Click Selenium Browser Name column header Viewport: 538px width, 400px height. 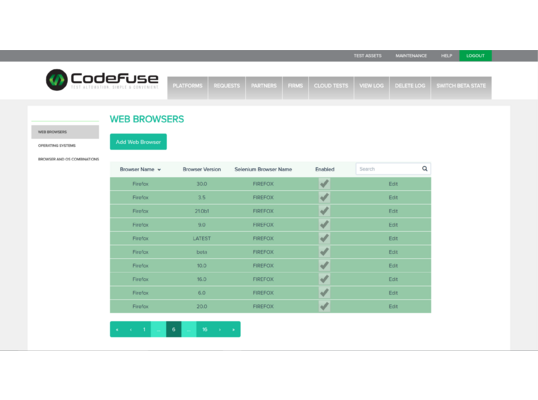[x=263, y=169]
